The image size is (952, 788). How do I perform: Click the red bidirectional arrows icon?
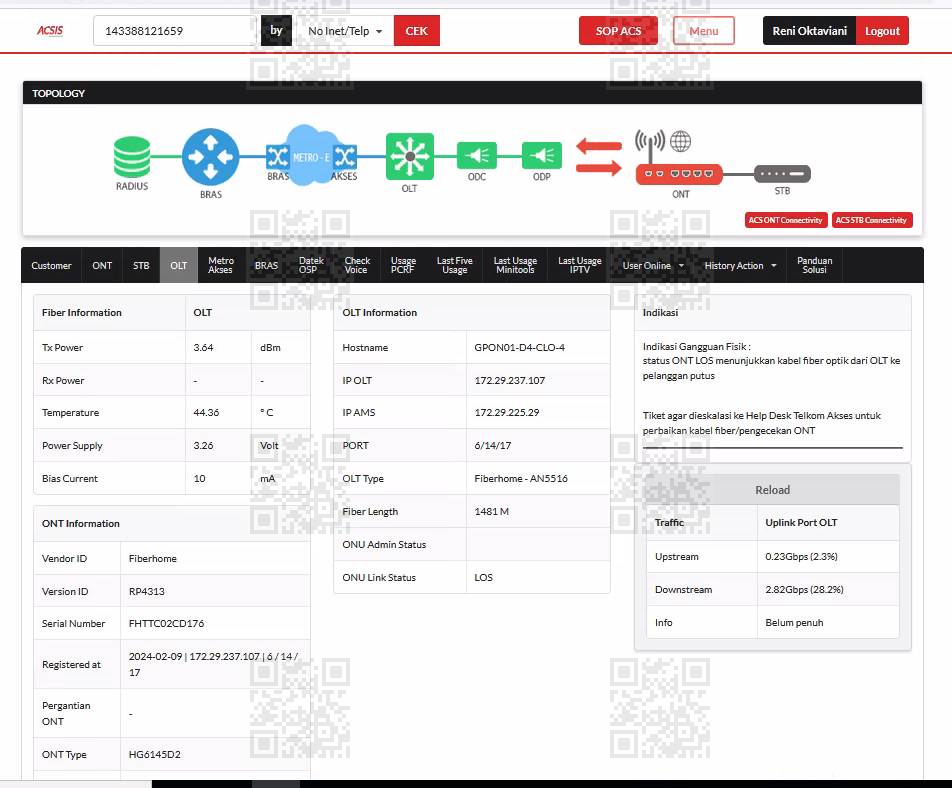click(x=599, y=157)
